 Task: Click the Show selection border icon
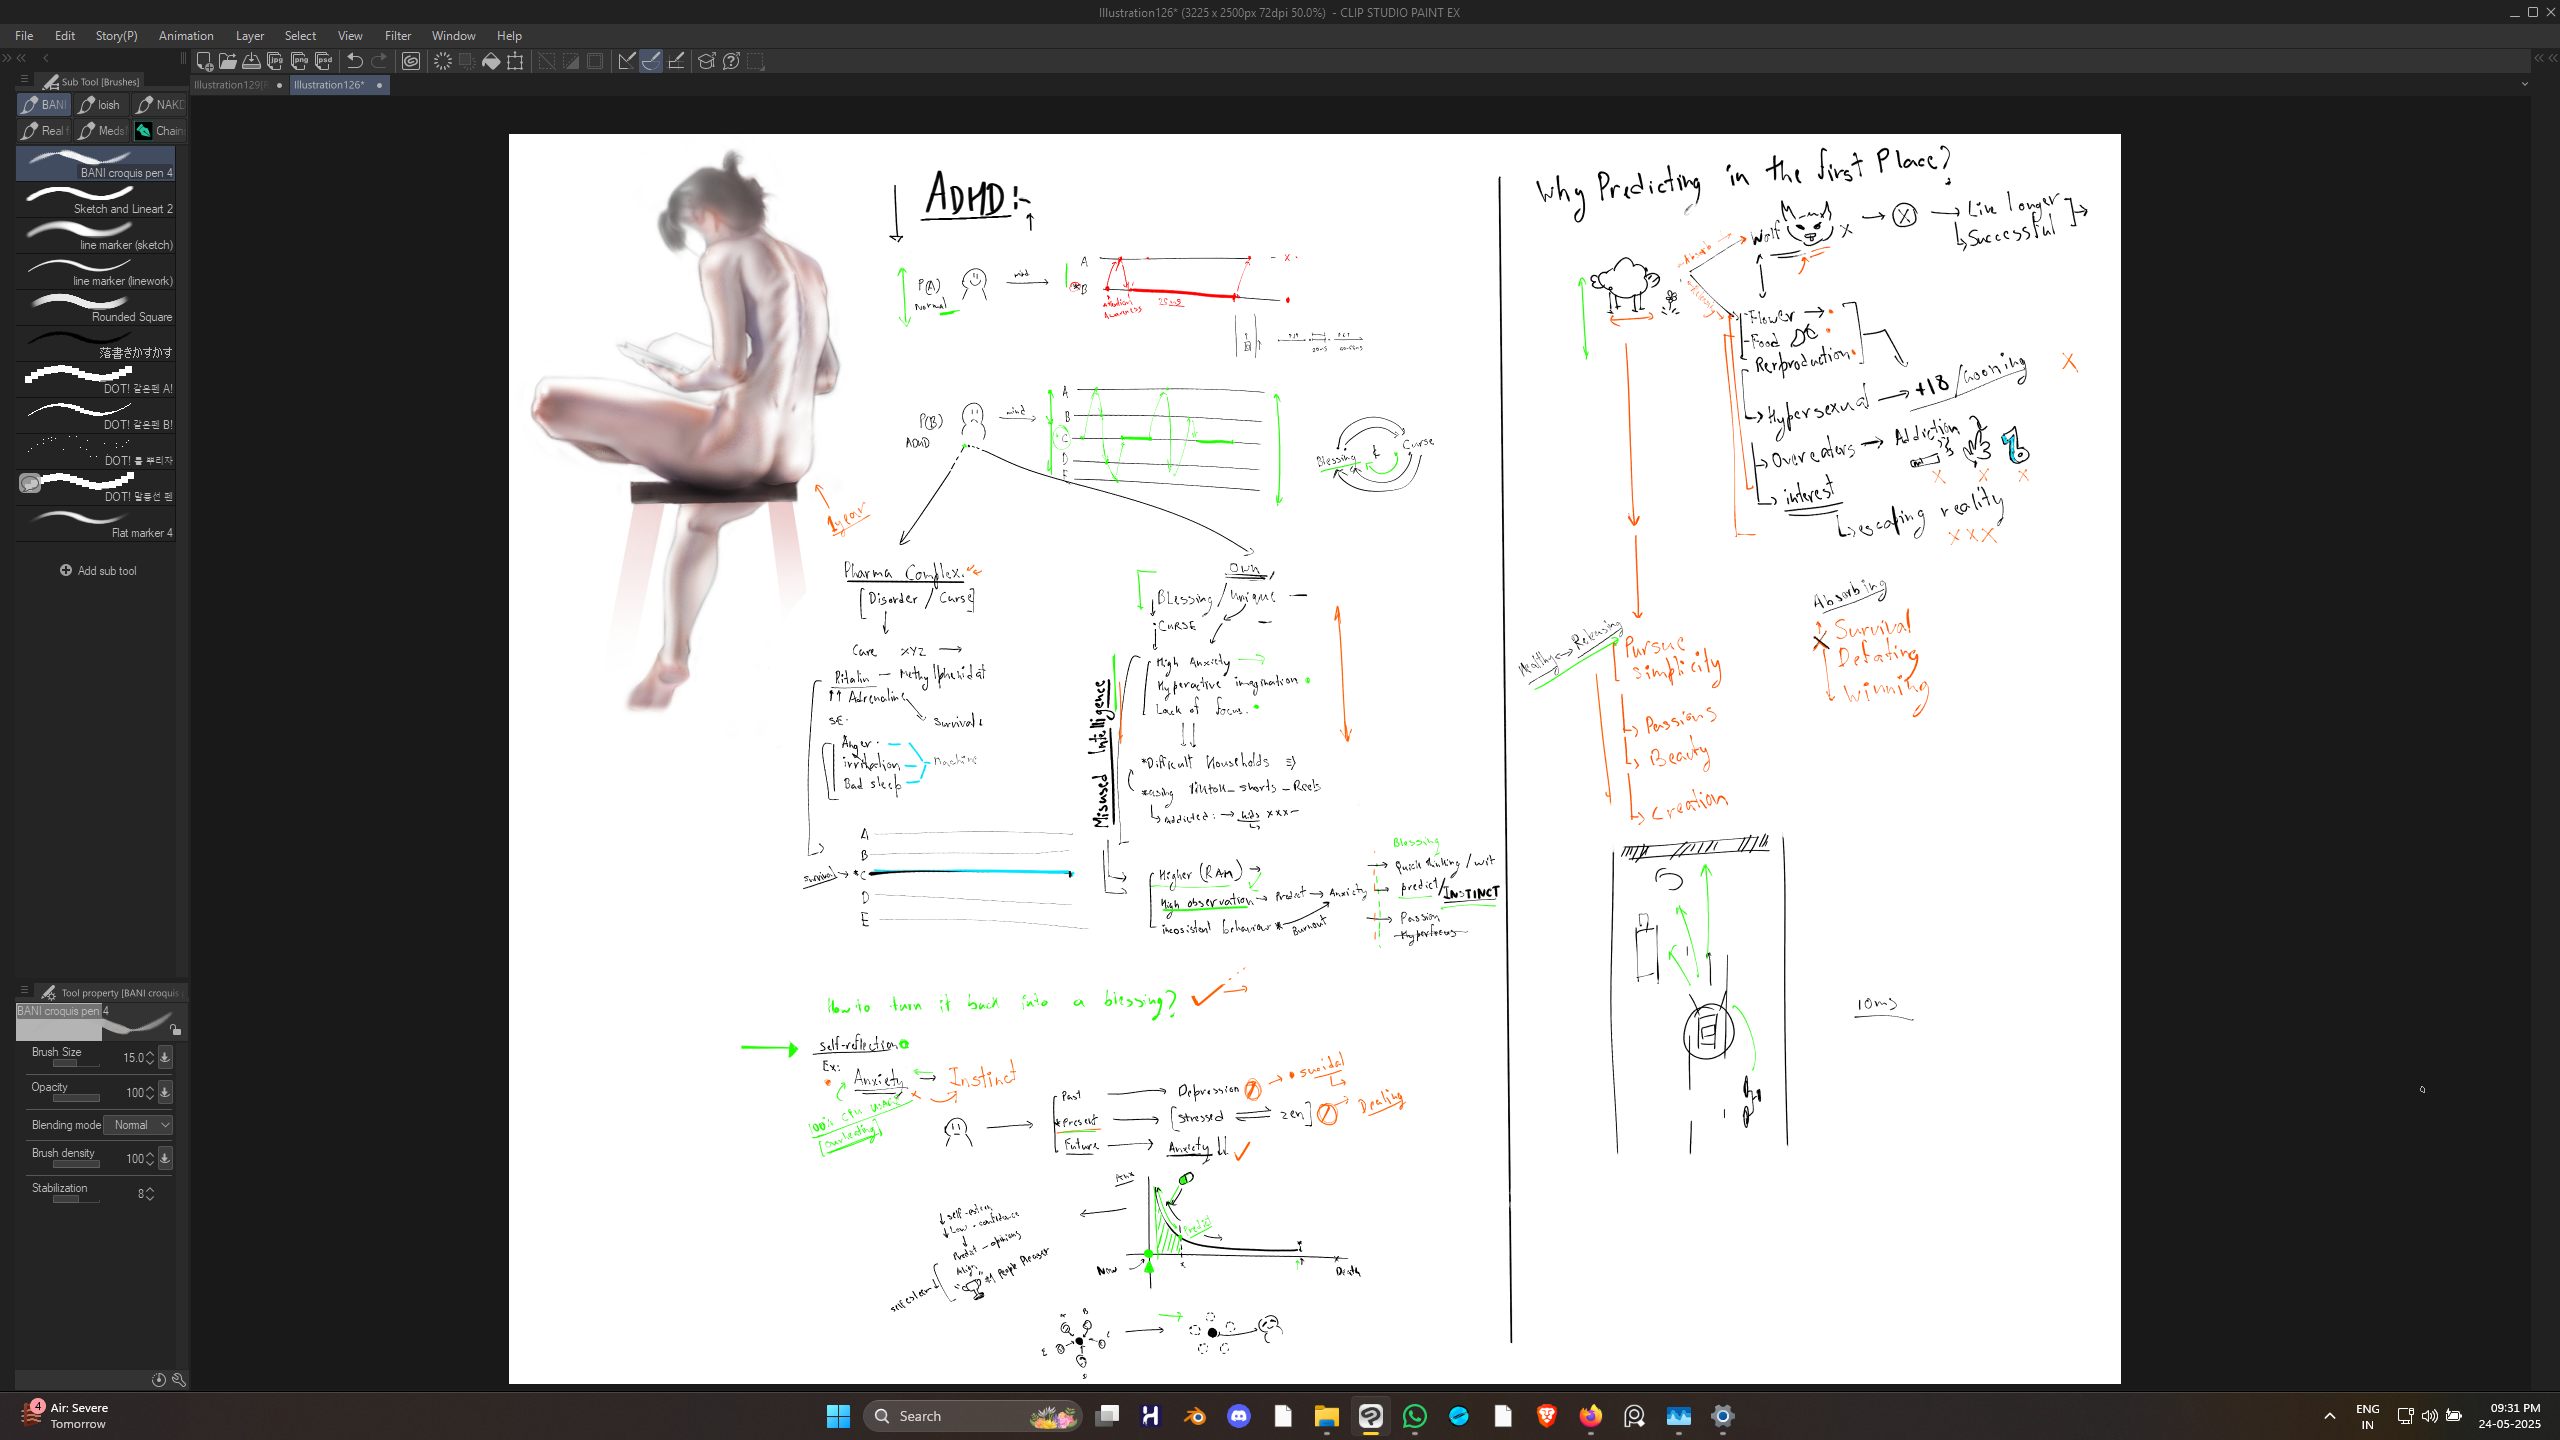point(595,61)
